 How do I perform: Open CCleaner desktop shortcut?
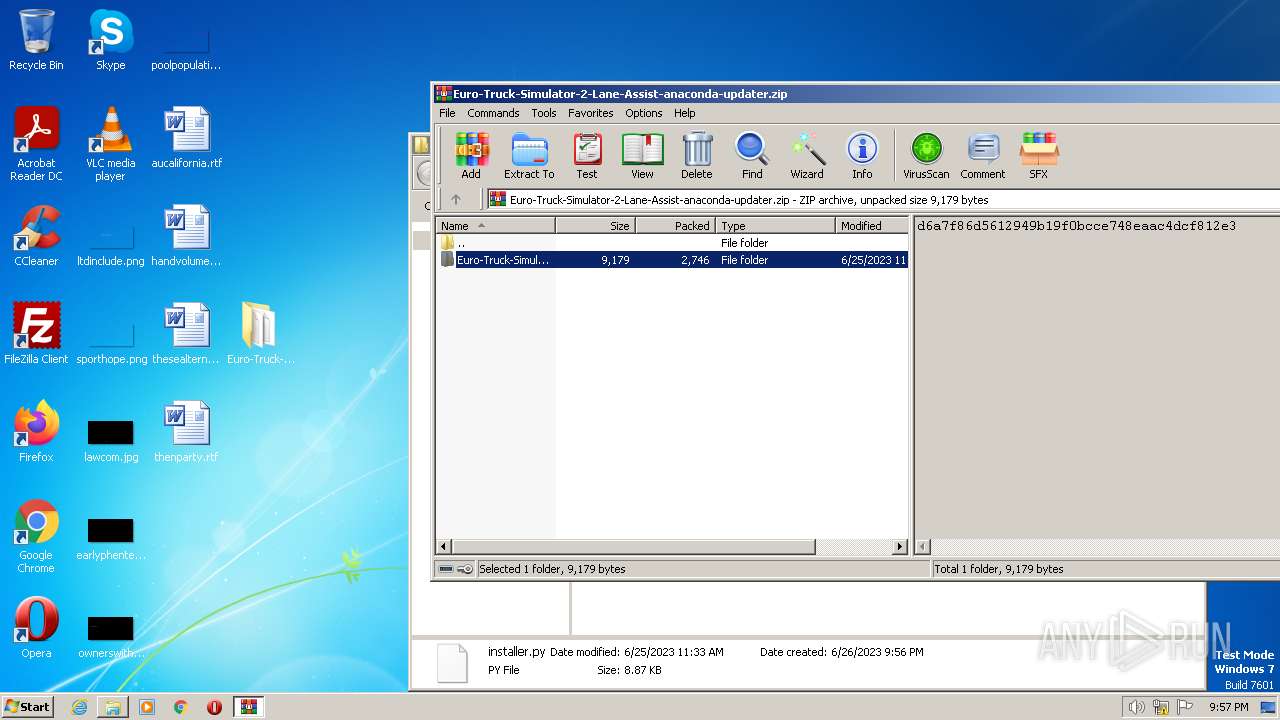coord(36,236)
